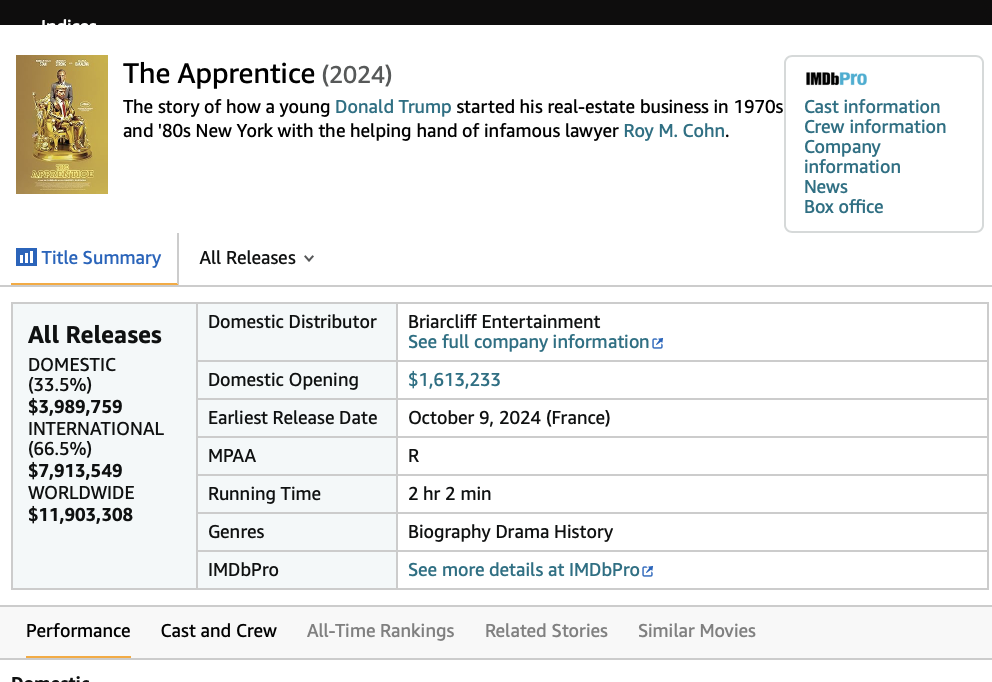Viewport: 992px width, 682px height.
Task: Open Cast information on IMDbPro
Action: [872, 107]
